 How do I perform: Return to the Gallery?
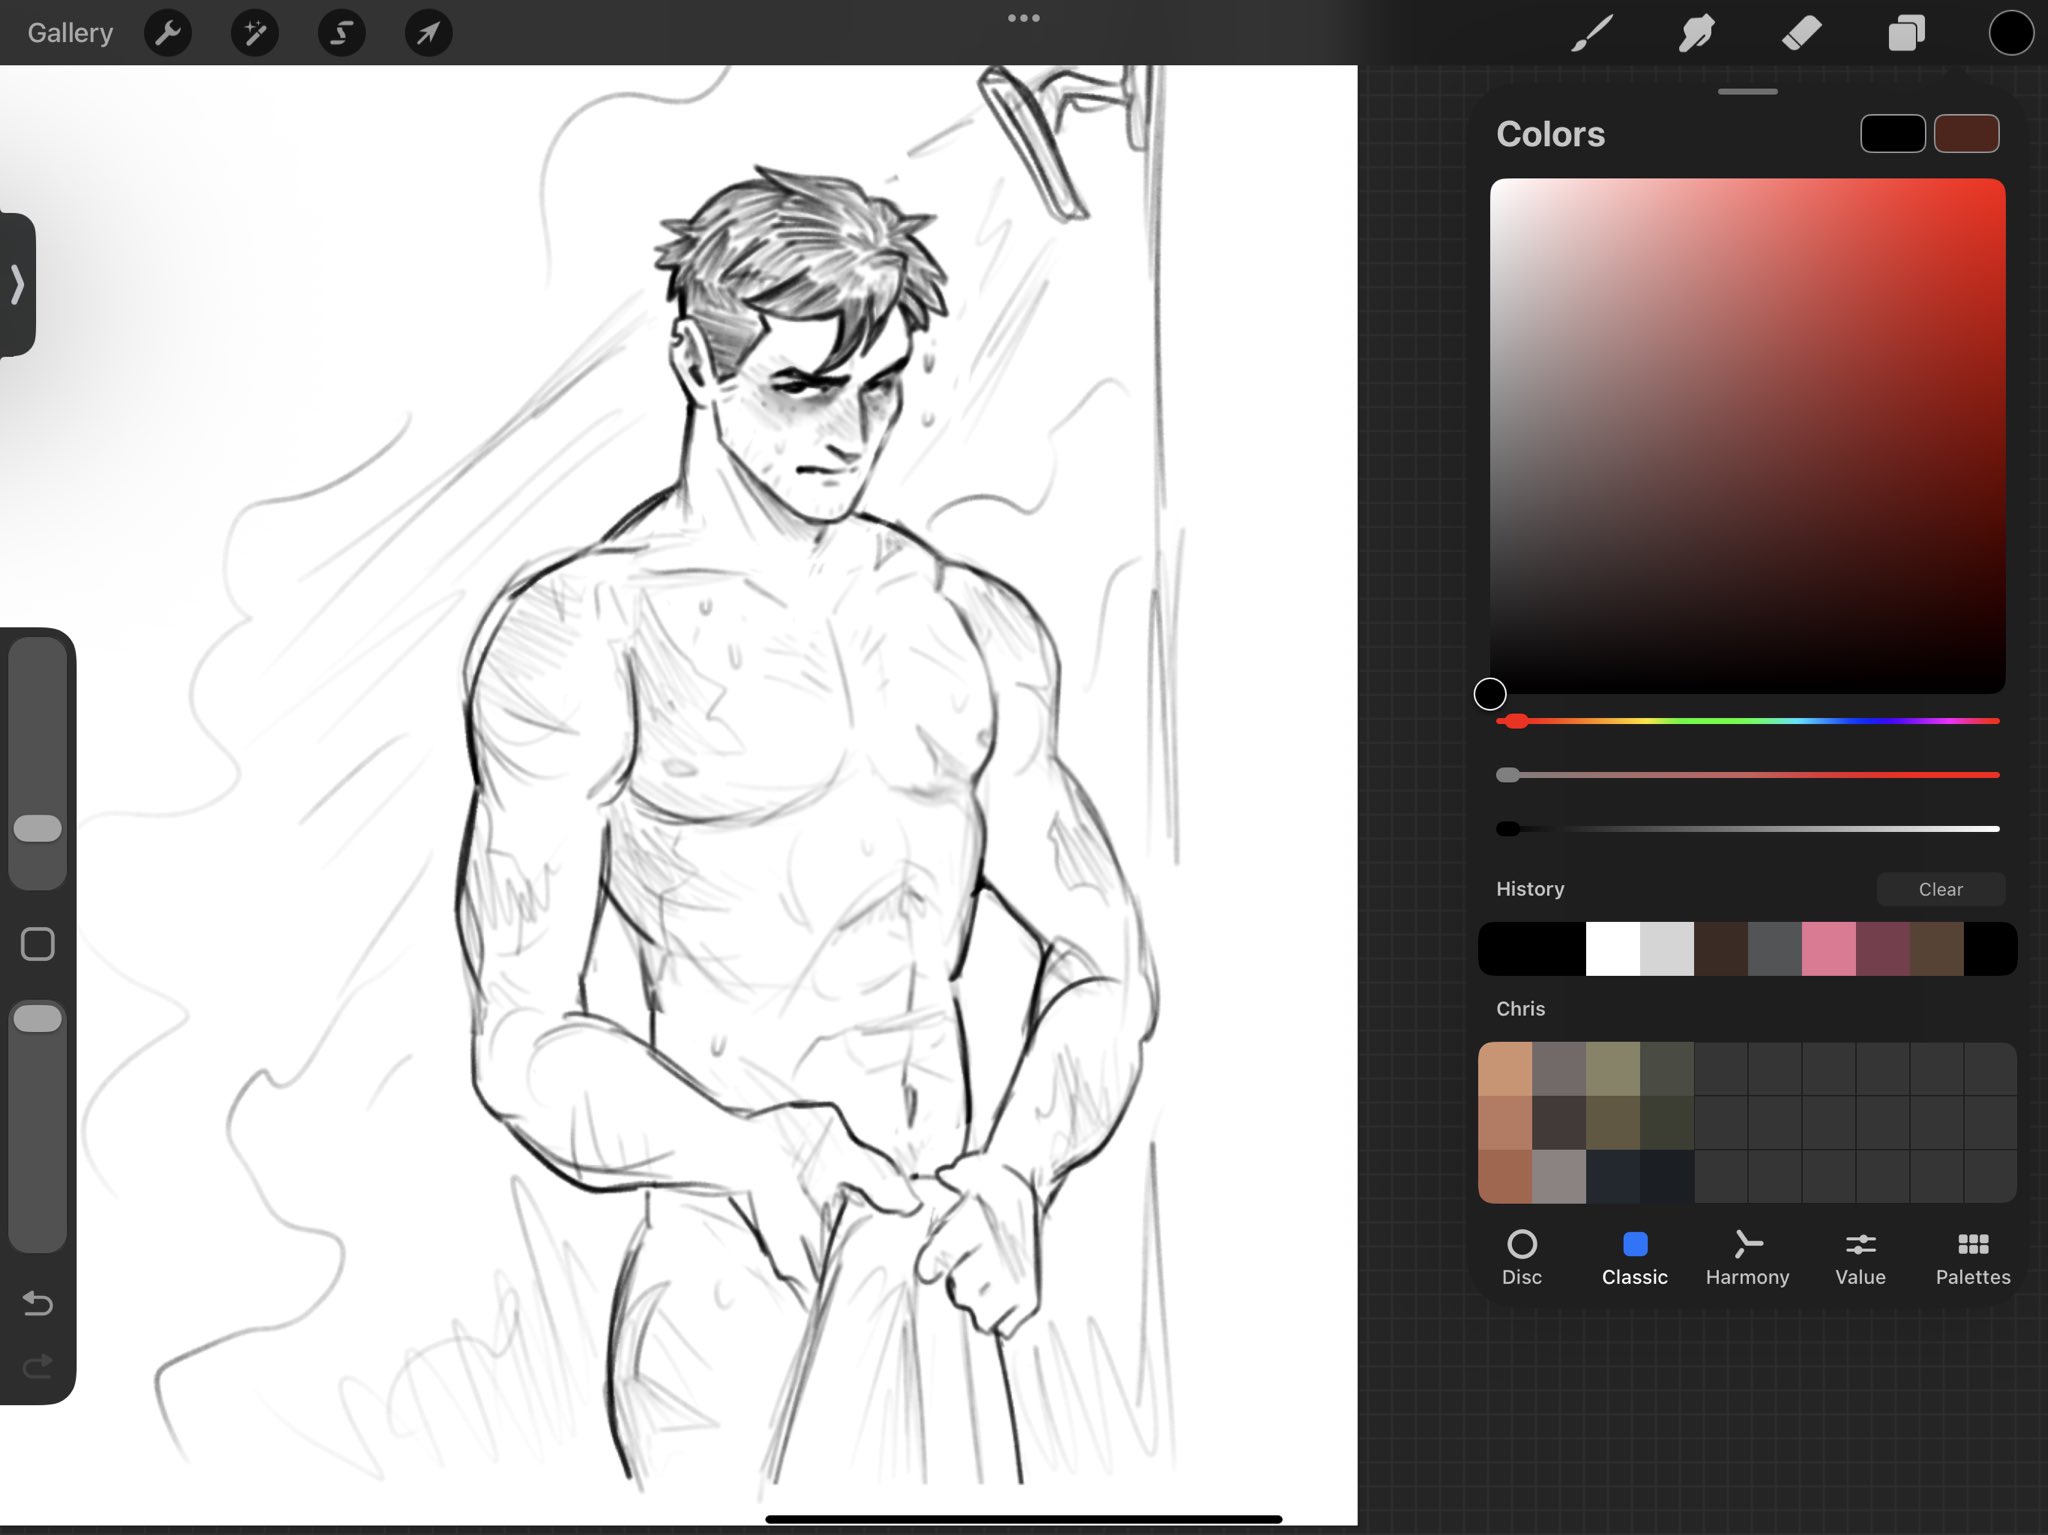point(70,33)
